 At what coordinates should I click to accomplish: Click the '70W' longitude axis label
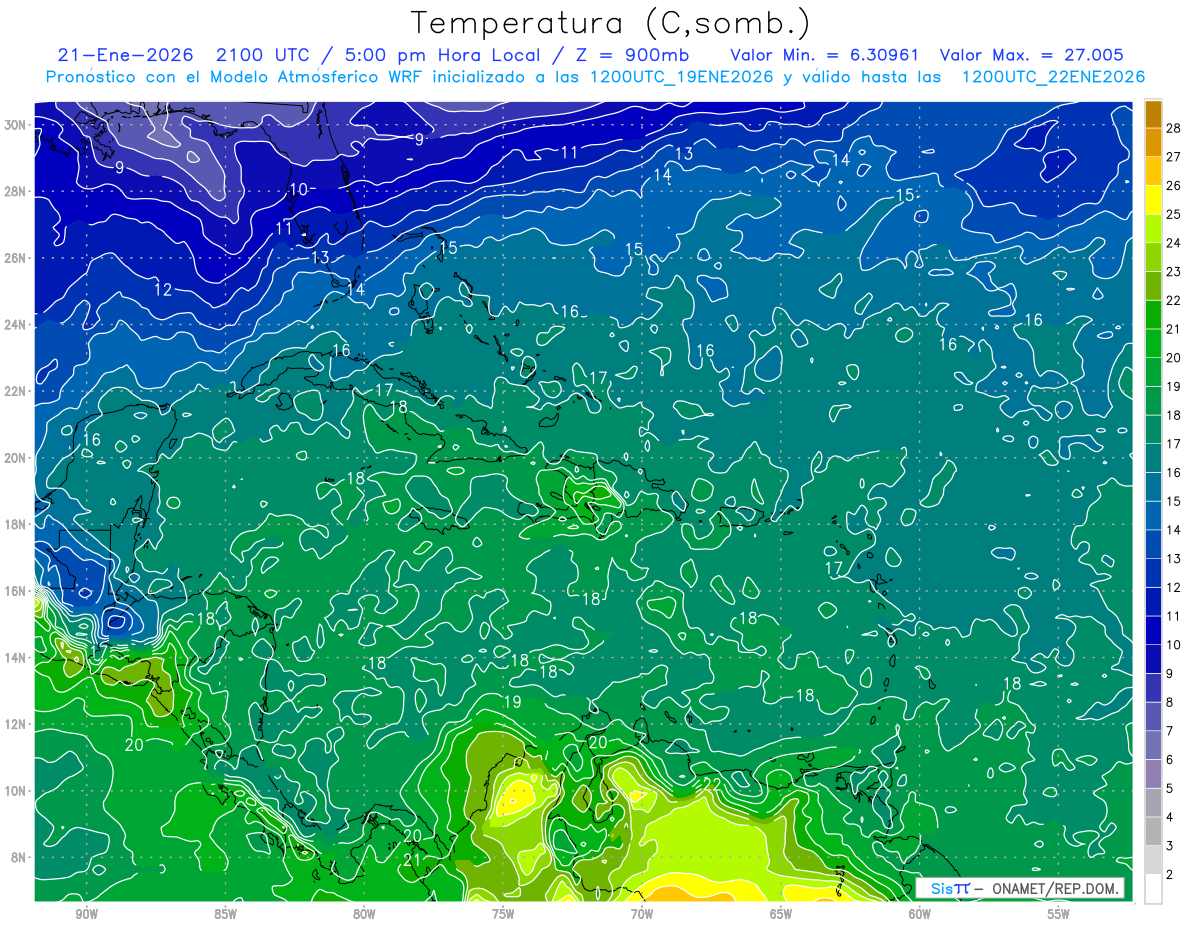pyautogui.click(x=642, y=913)
